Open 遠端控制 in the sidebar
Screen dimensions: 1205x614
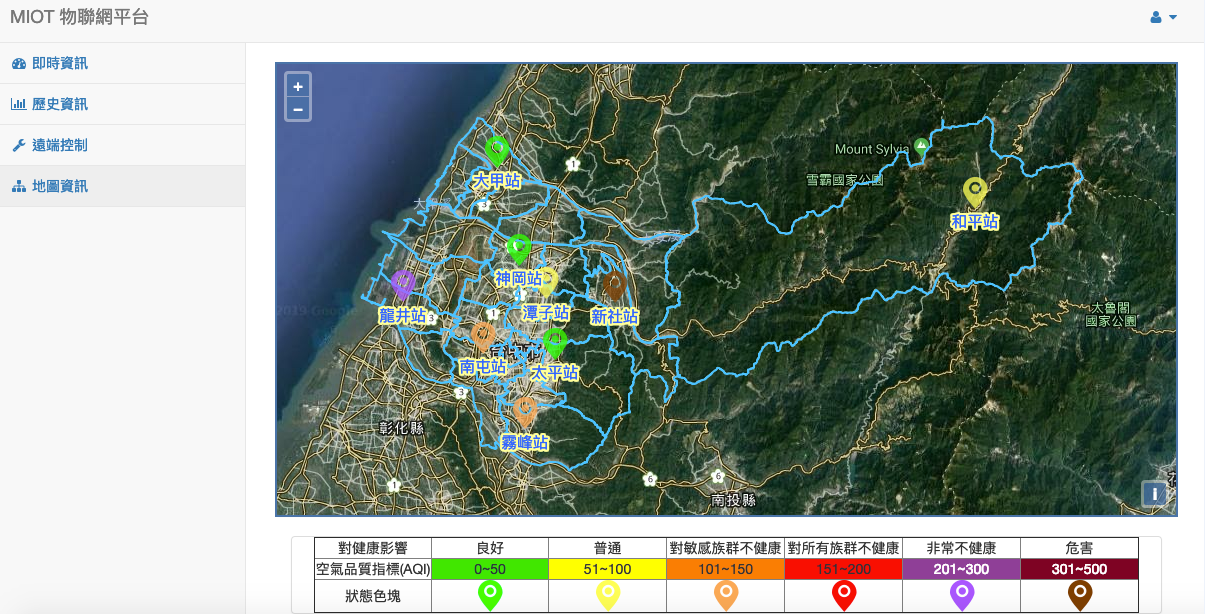coord(60,145)
